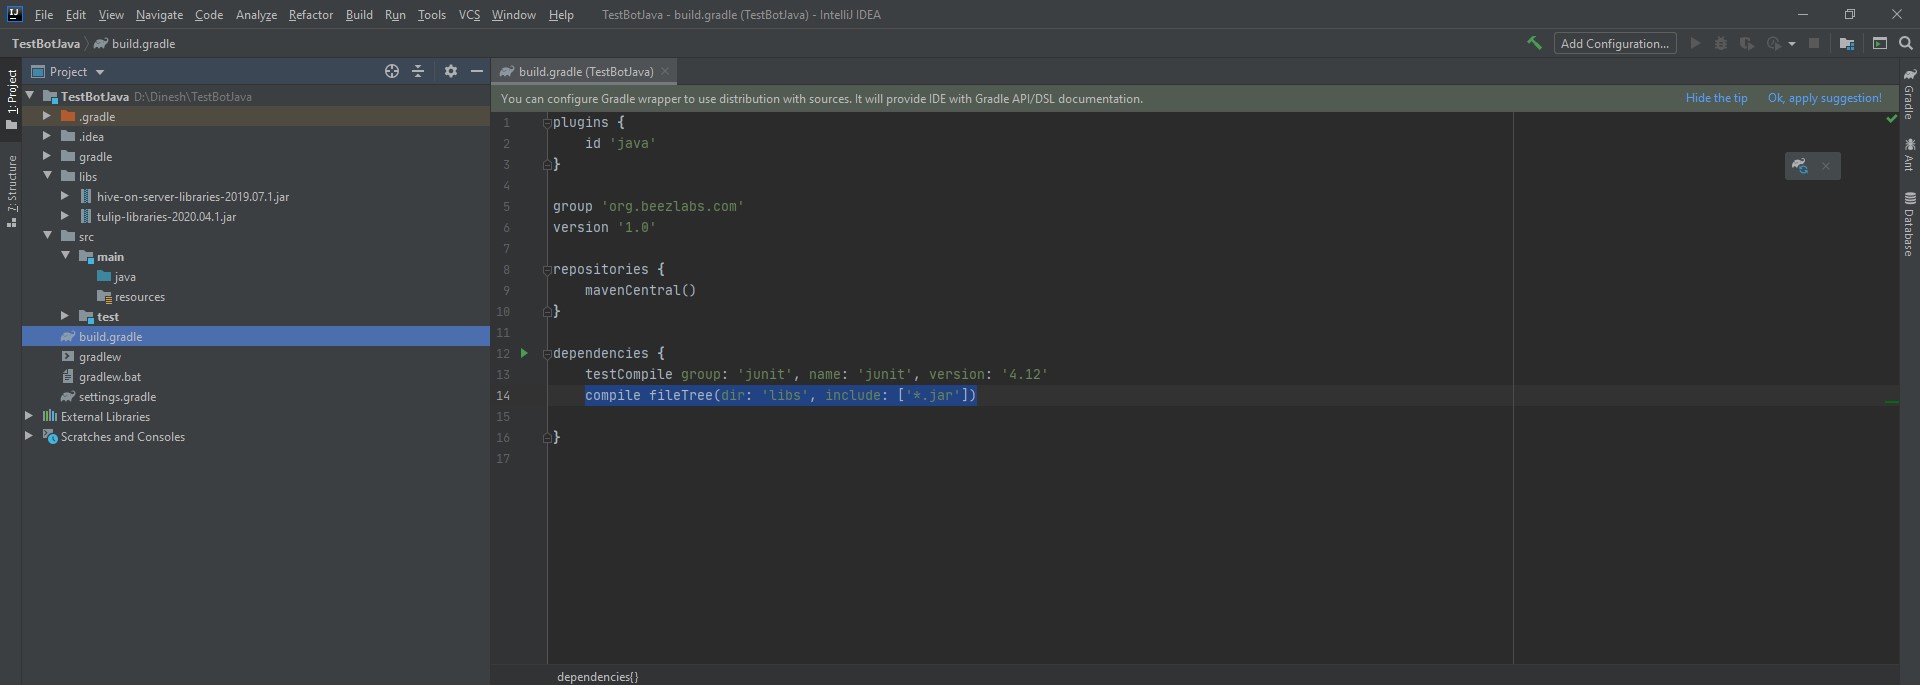The image size is (1920, 685).
Task: Collapse the libs folder arrow
Action: [x=47, y=176]
